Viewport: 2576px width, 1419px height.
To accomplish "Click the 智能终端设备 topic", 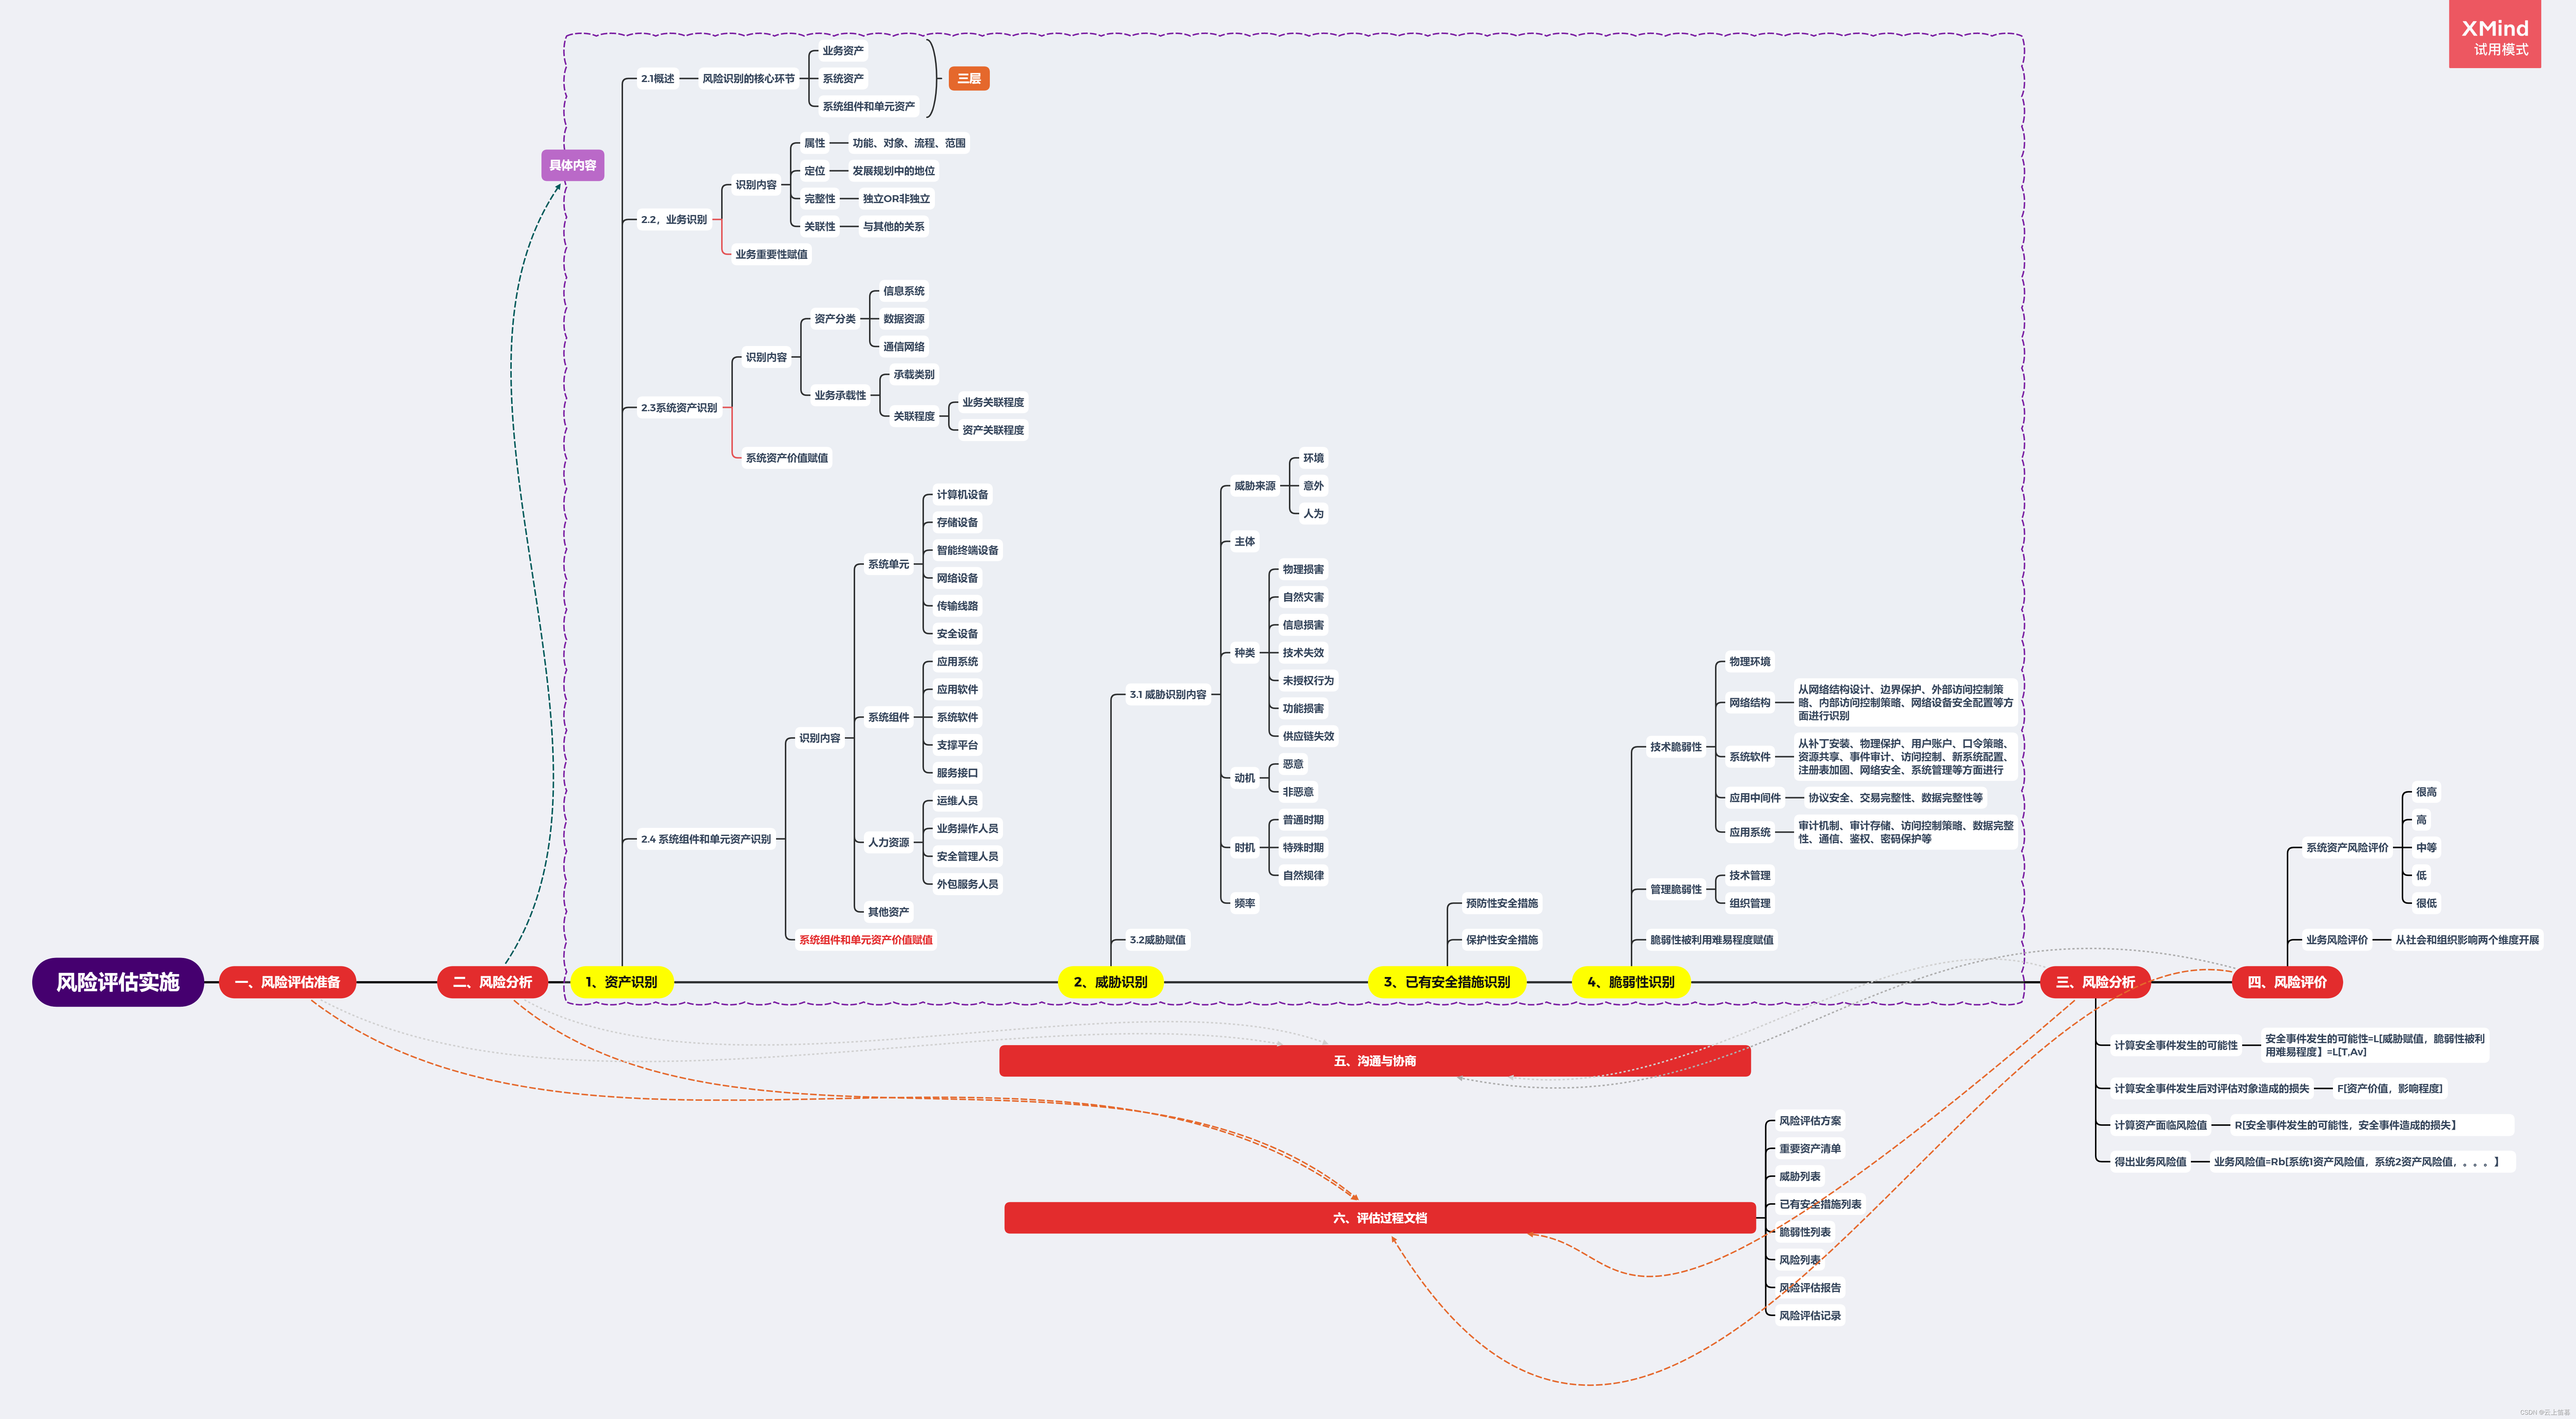I will pos(967,550).
